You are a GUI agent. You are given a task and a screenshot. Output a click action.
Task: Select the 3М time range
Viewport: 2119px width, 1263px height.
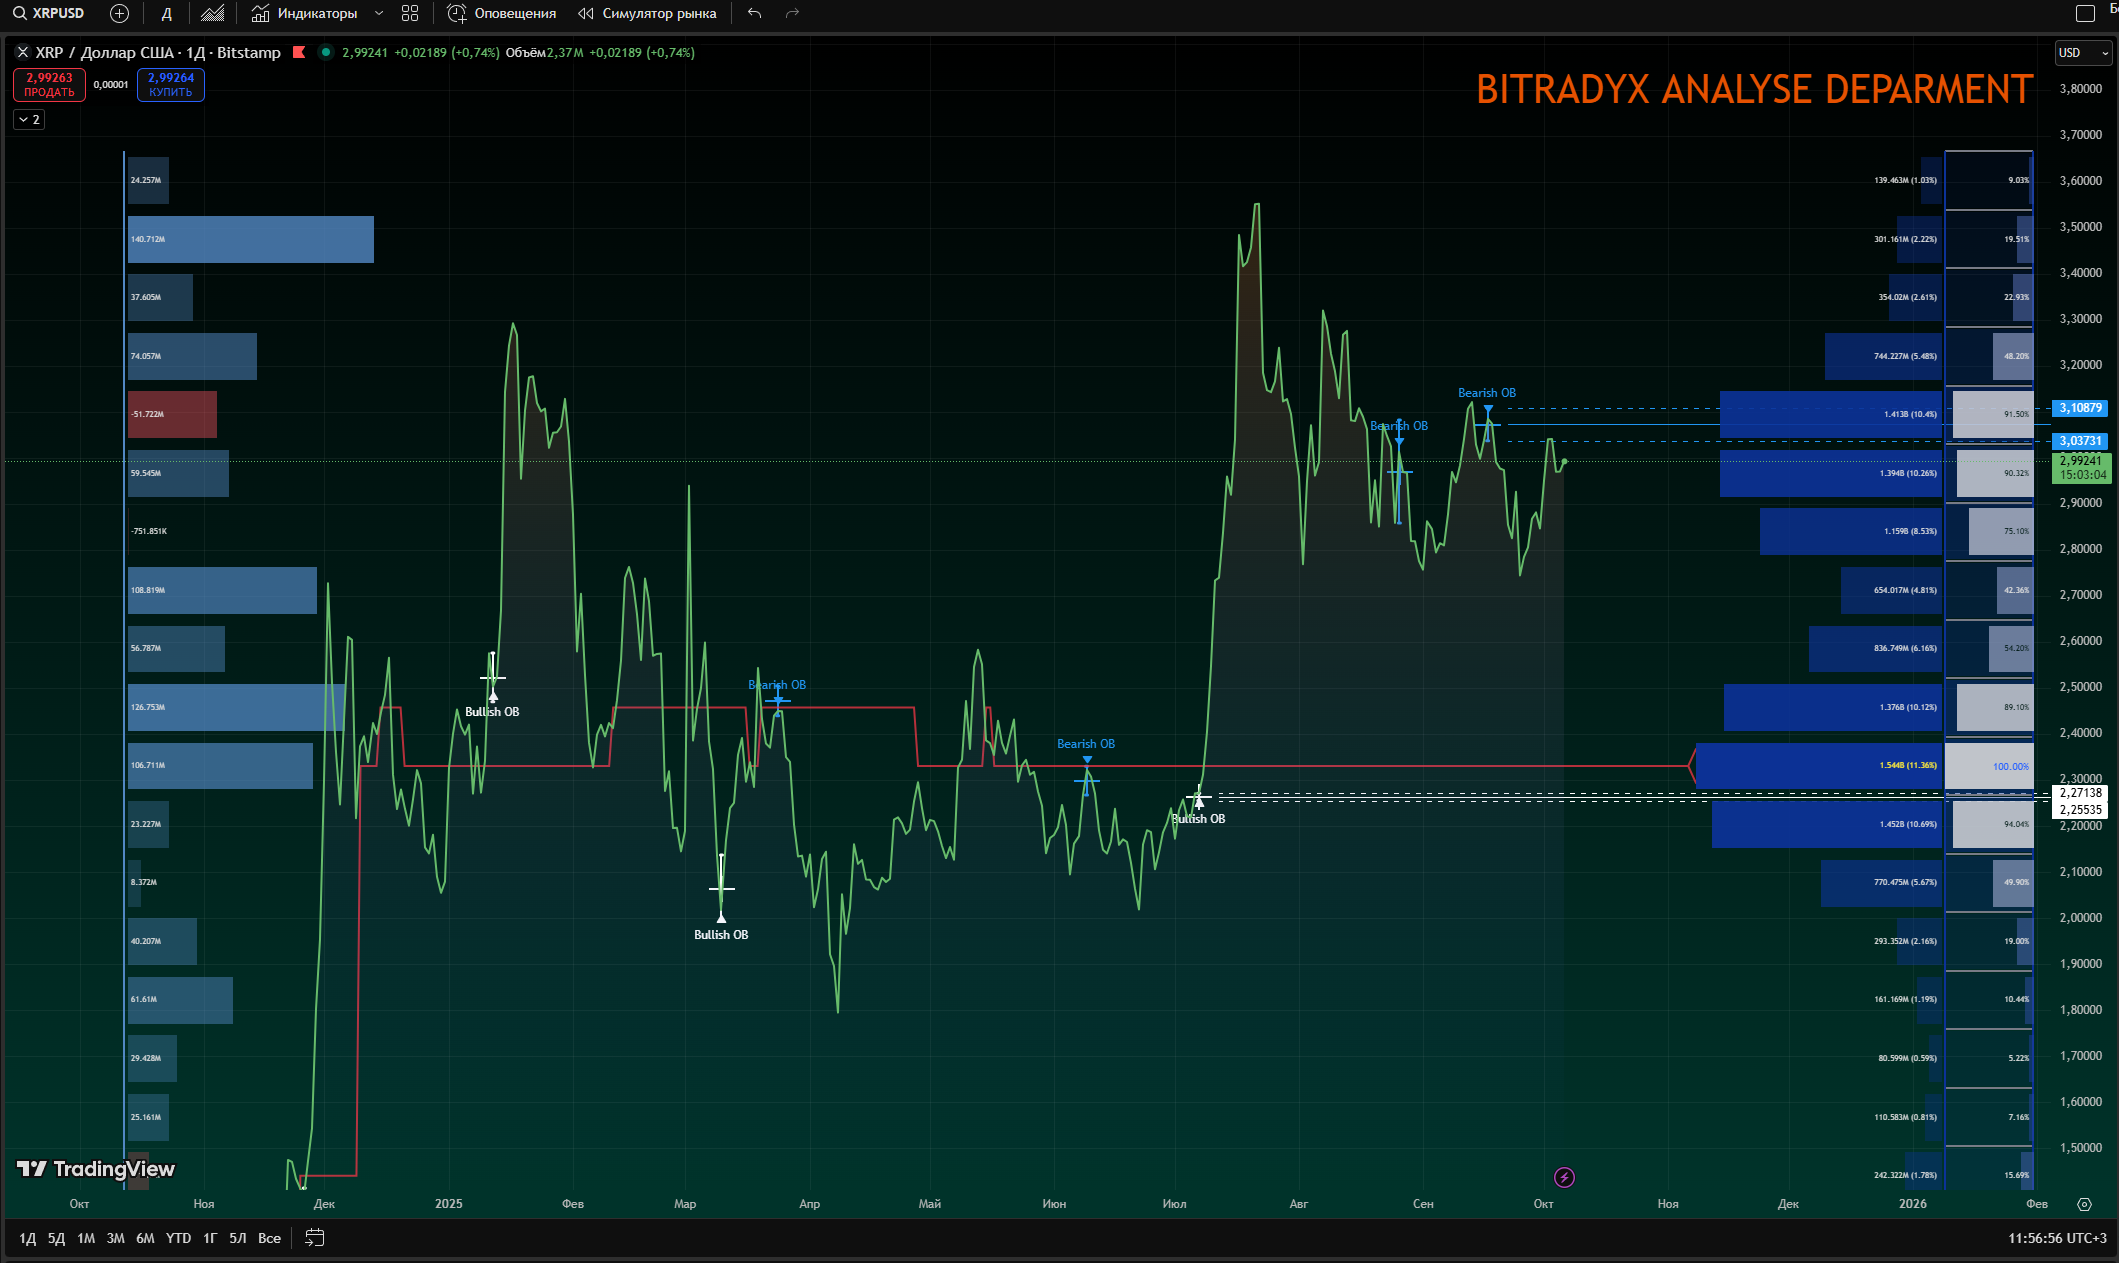tap(116, 1238)
